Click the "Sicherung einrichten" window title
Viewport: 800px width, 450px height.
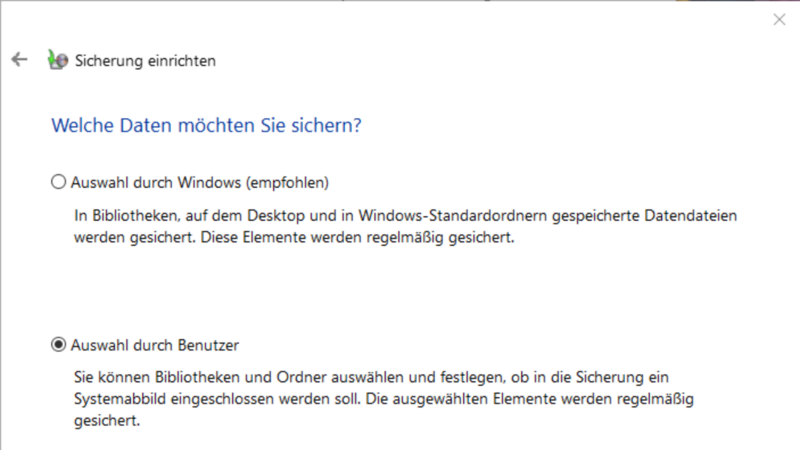tap(146, 61)
